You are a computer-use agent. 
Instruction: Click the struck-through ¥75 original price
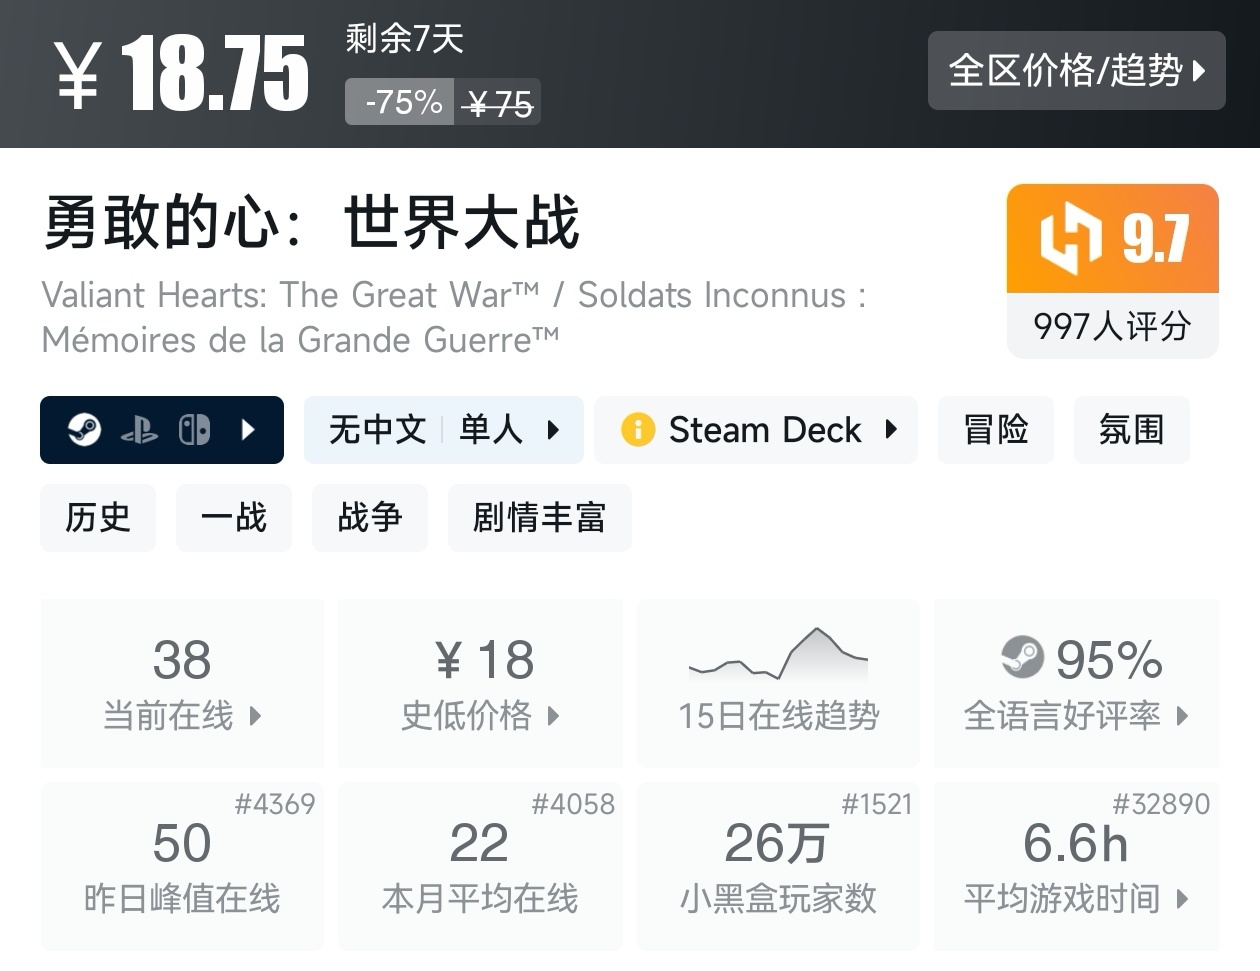tap(499, 102)
